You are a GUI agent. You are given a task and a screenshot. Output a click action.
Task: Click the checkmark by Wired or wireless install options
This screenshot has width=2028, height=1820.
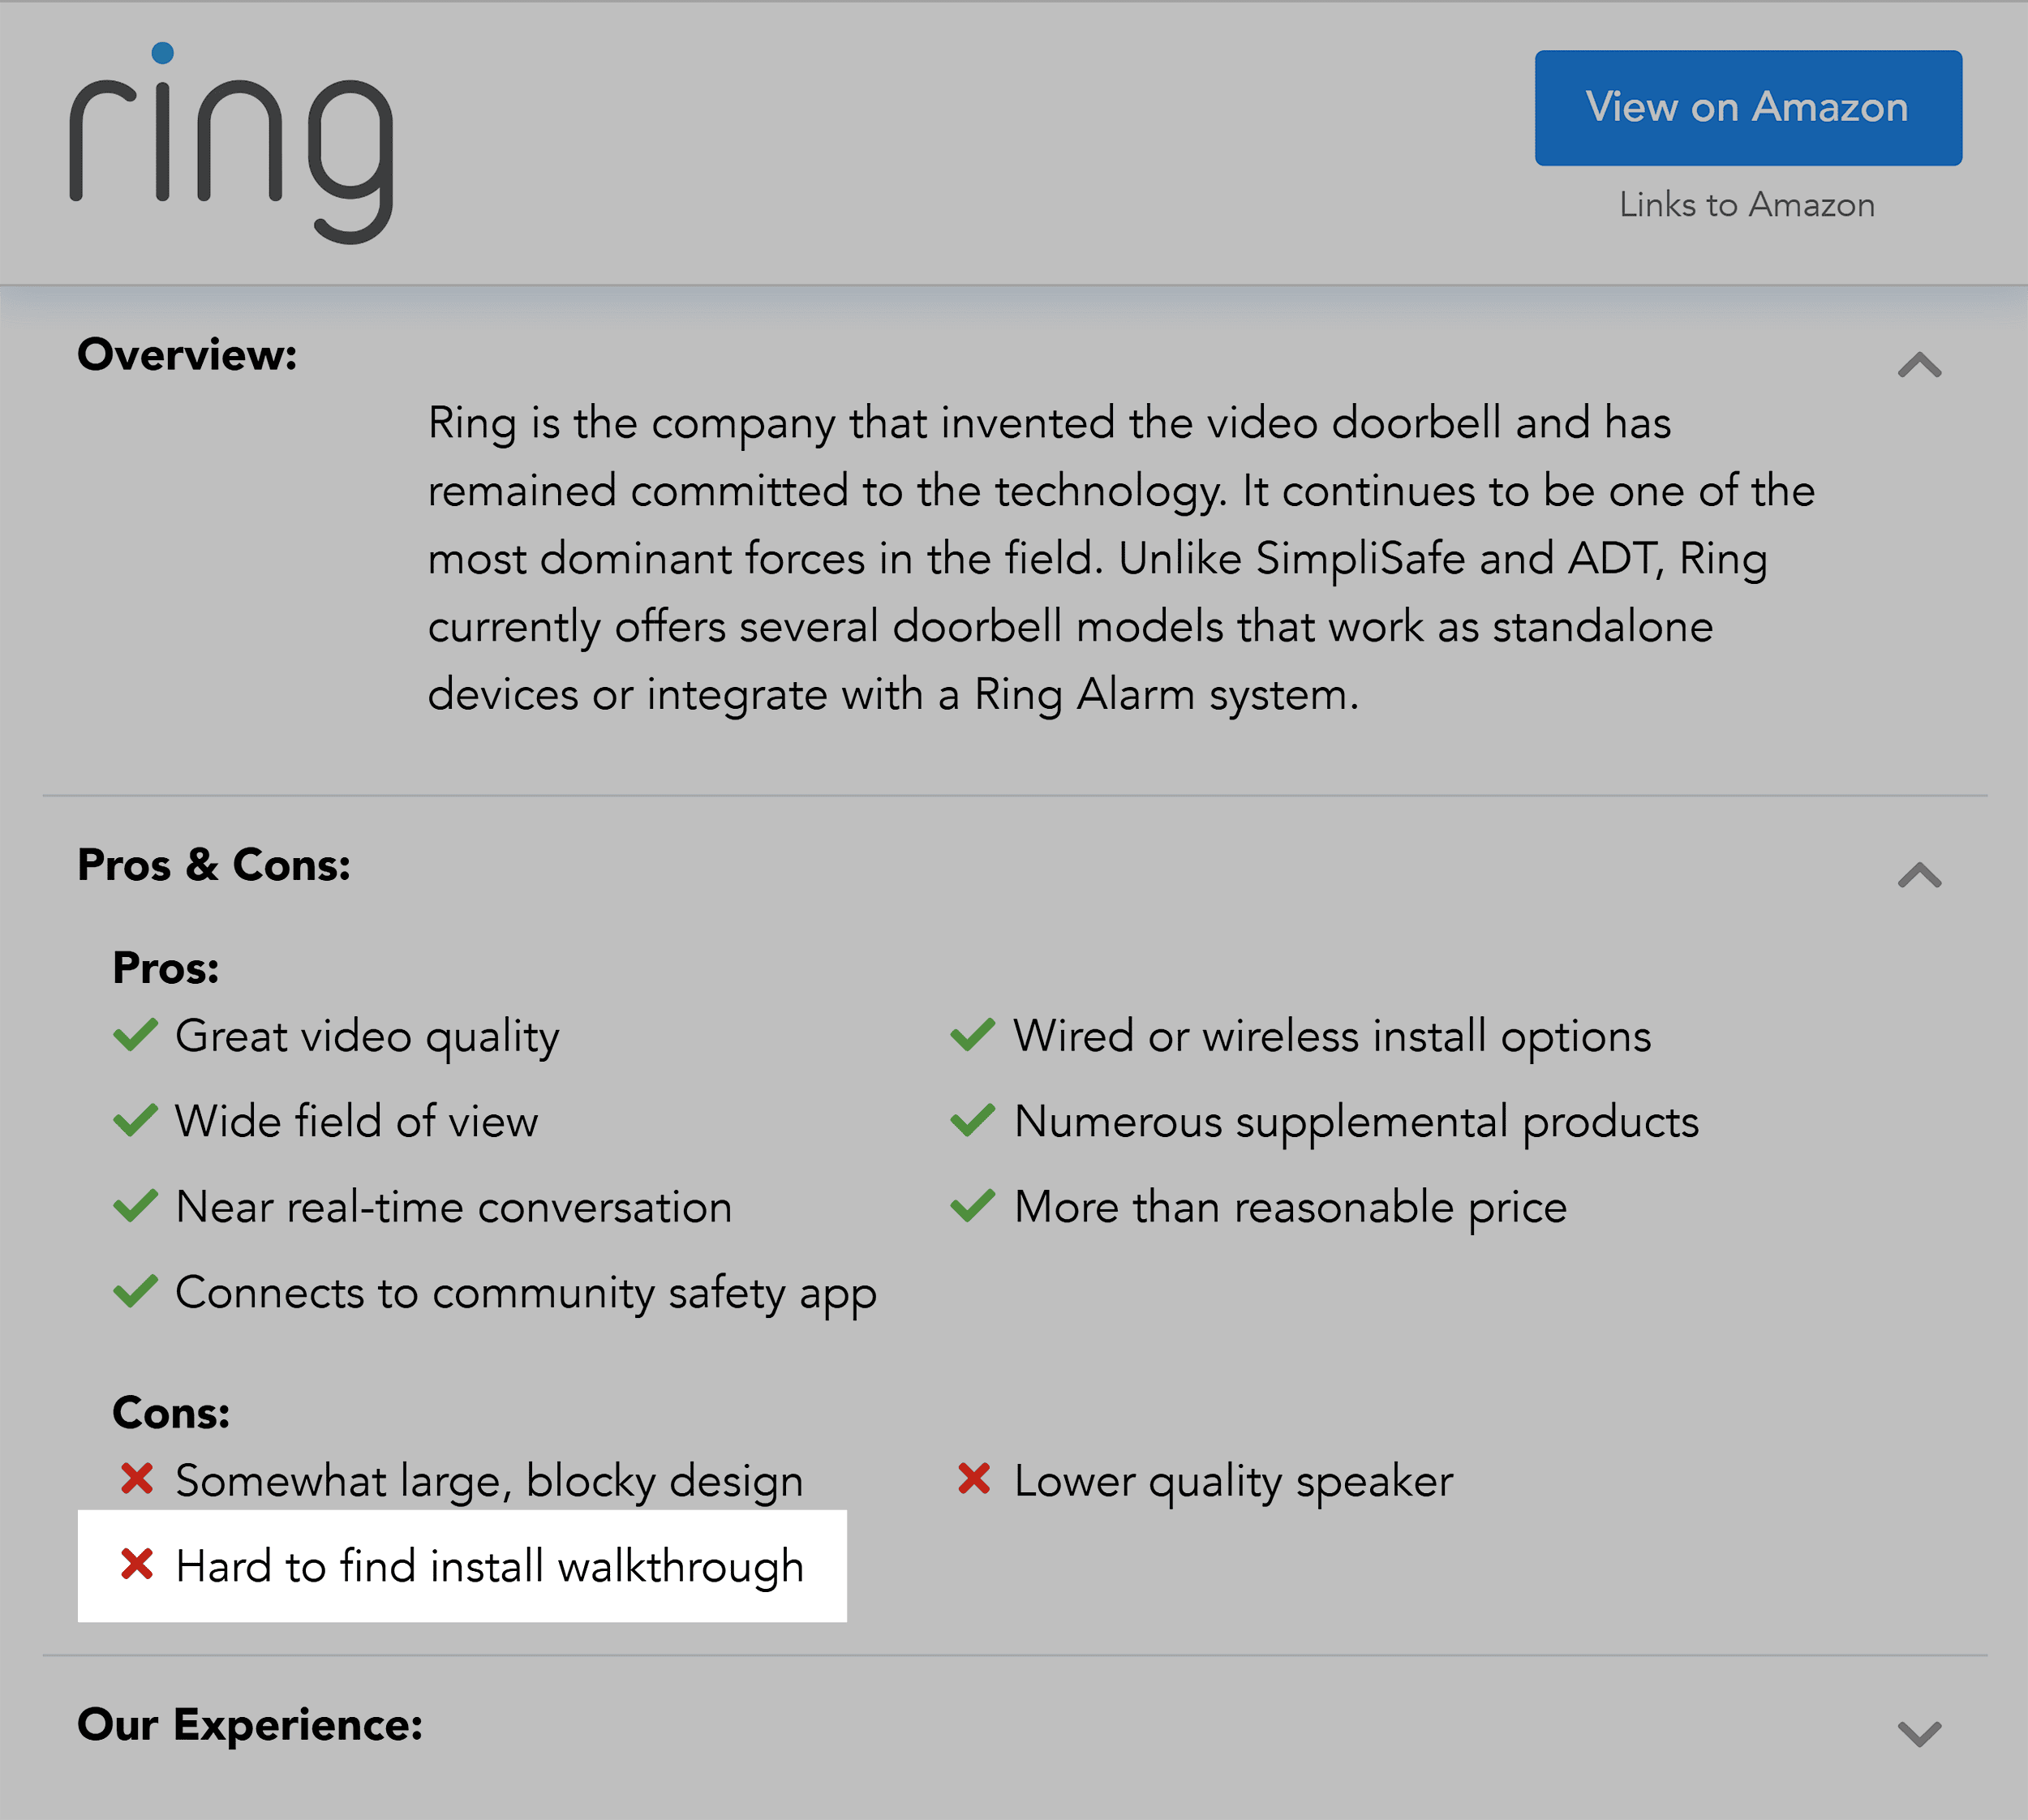tap(973, 1036)
